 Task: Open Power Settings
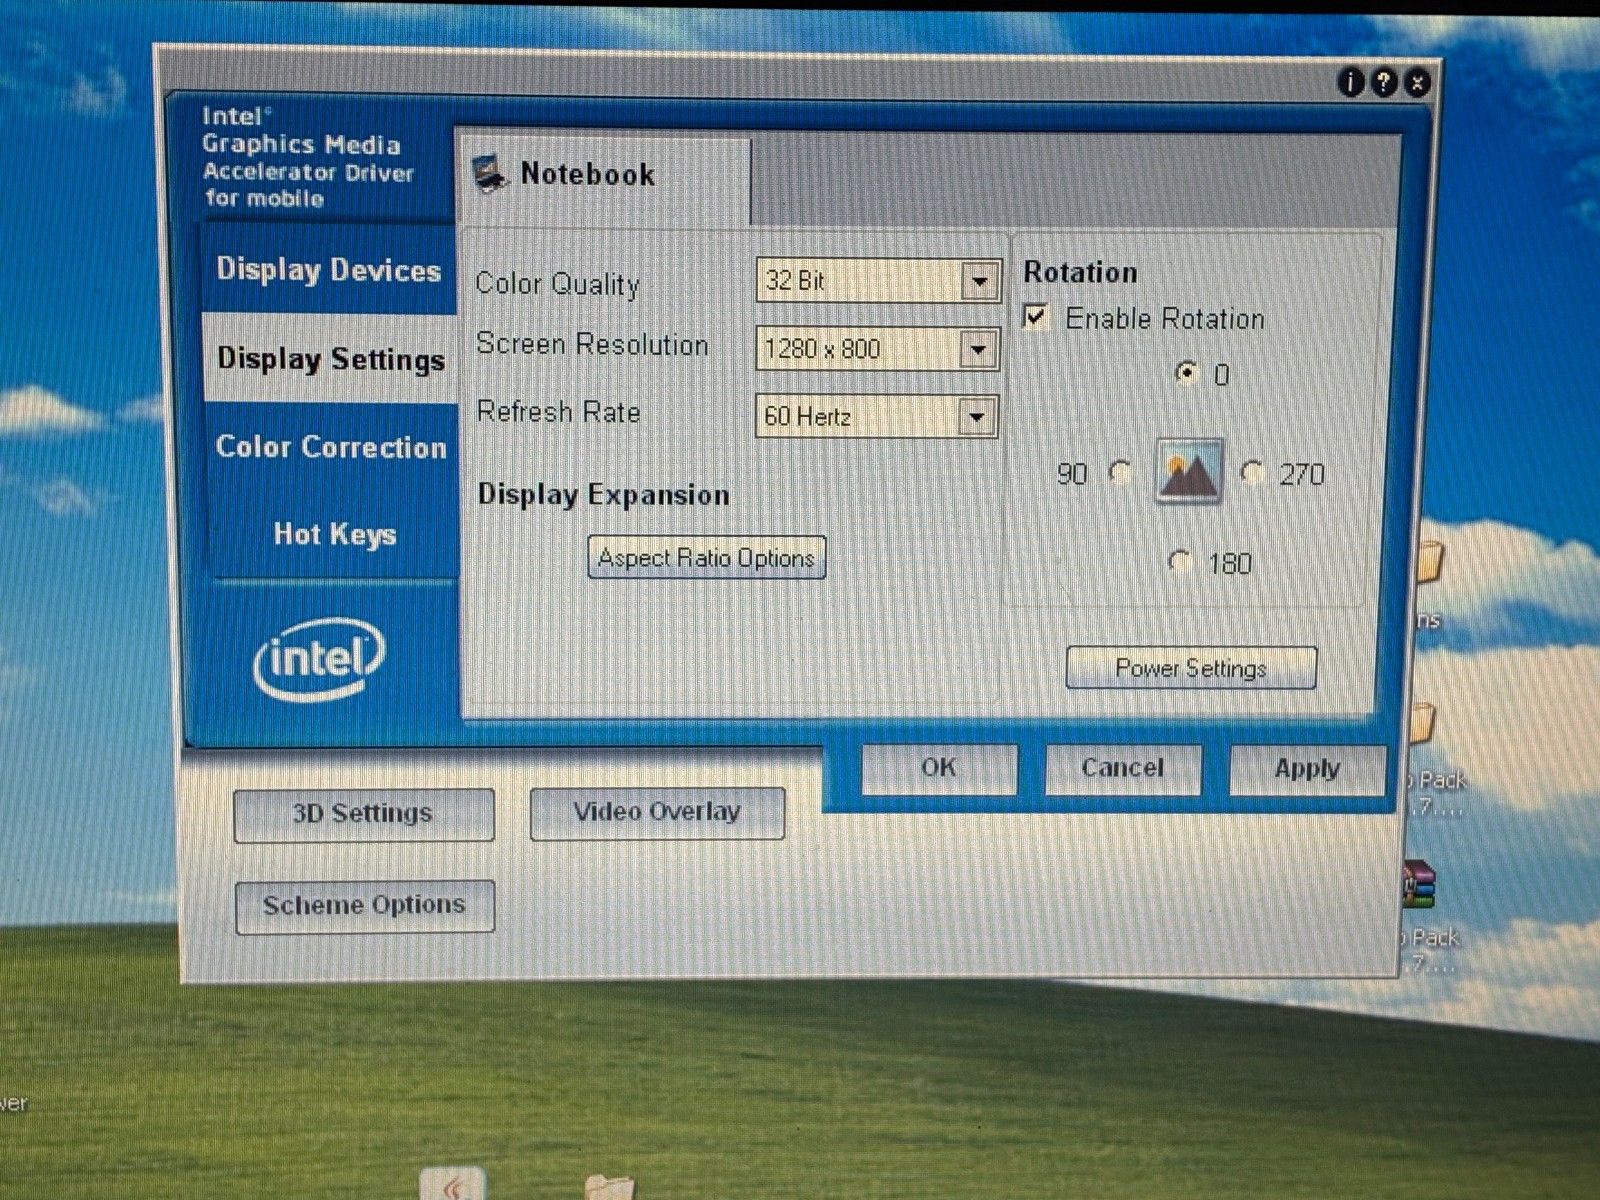(x=1191, y=667)
